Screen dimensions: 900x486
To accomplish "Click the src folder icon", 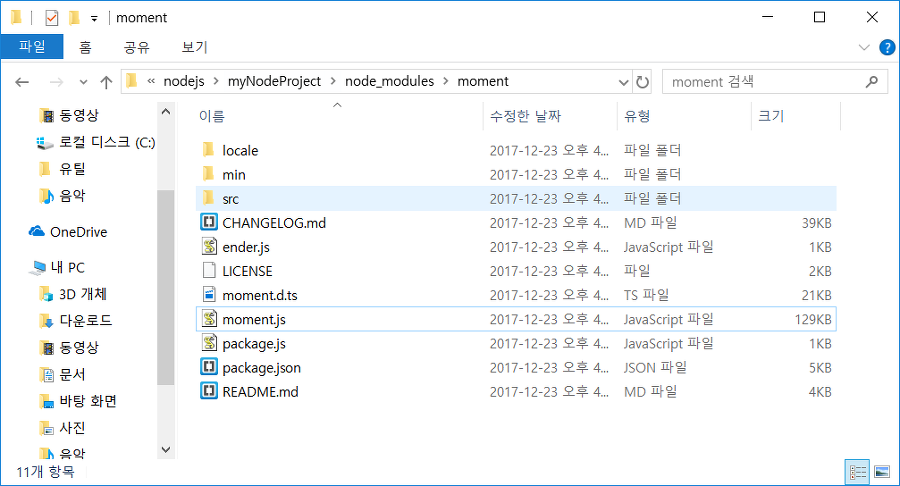I will (208, 198).
